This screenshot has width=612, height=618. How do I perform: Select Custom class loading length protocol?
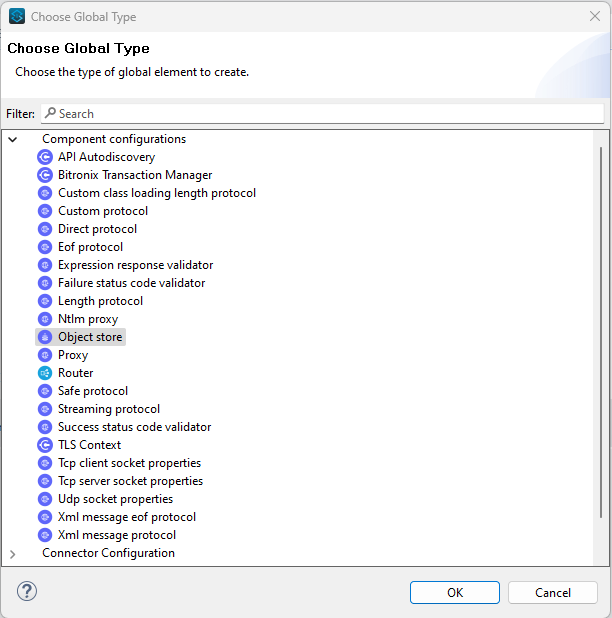156,193
